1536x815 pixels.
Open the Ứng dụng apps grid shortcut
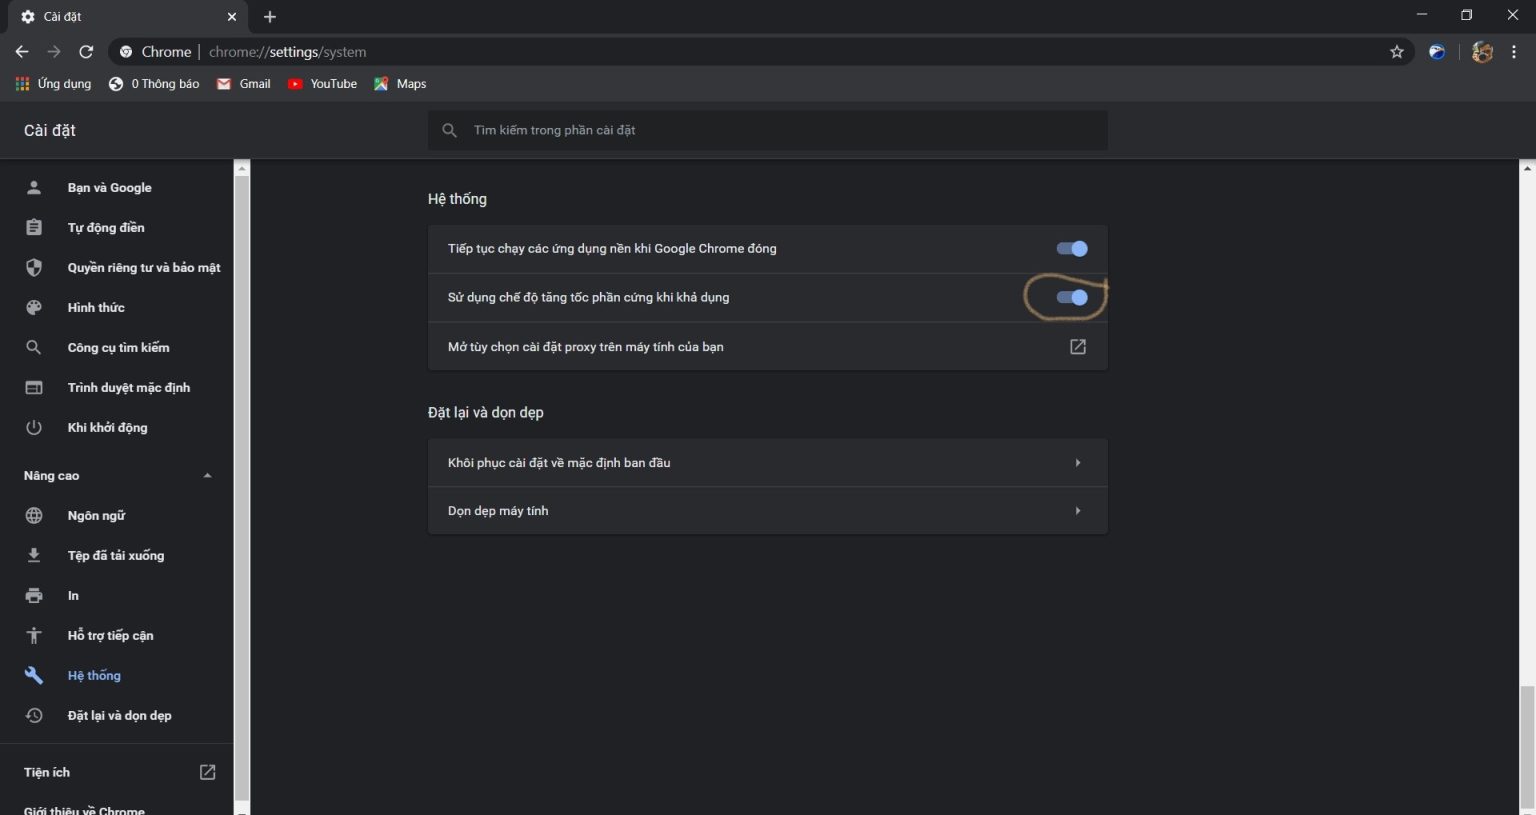pyautogui.click(x=54, y=84)
